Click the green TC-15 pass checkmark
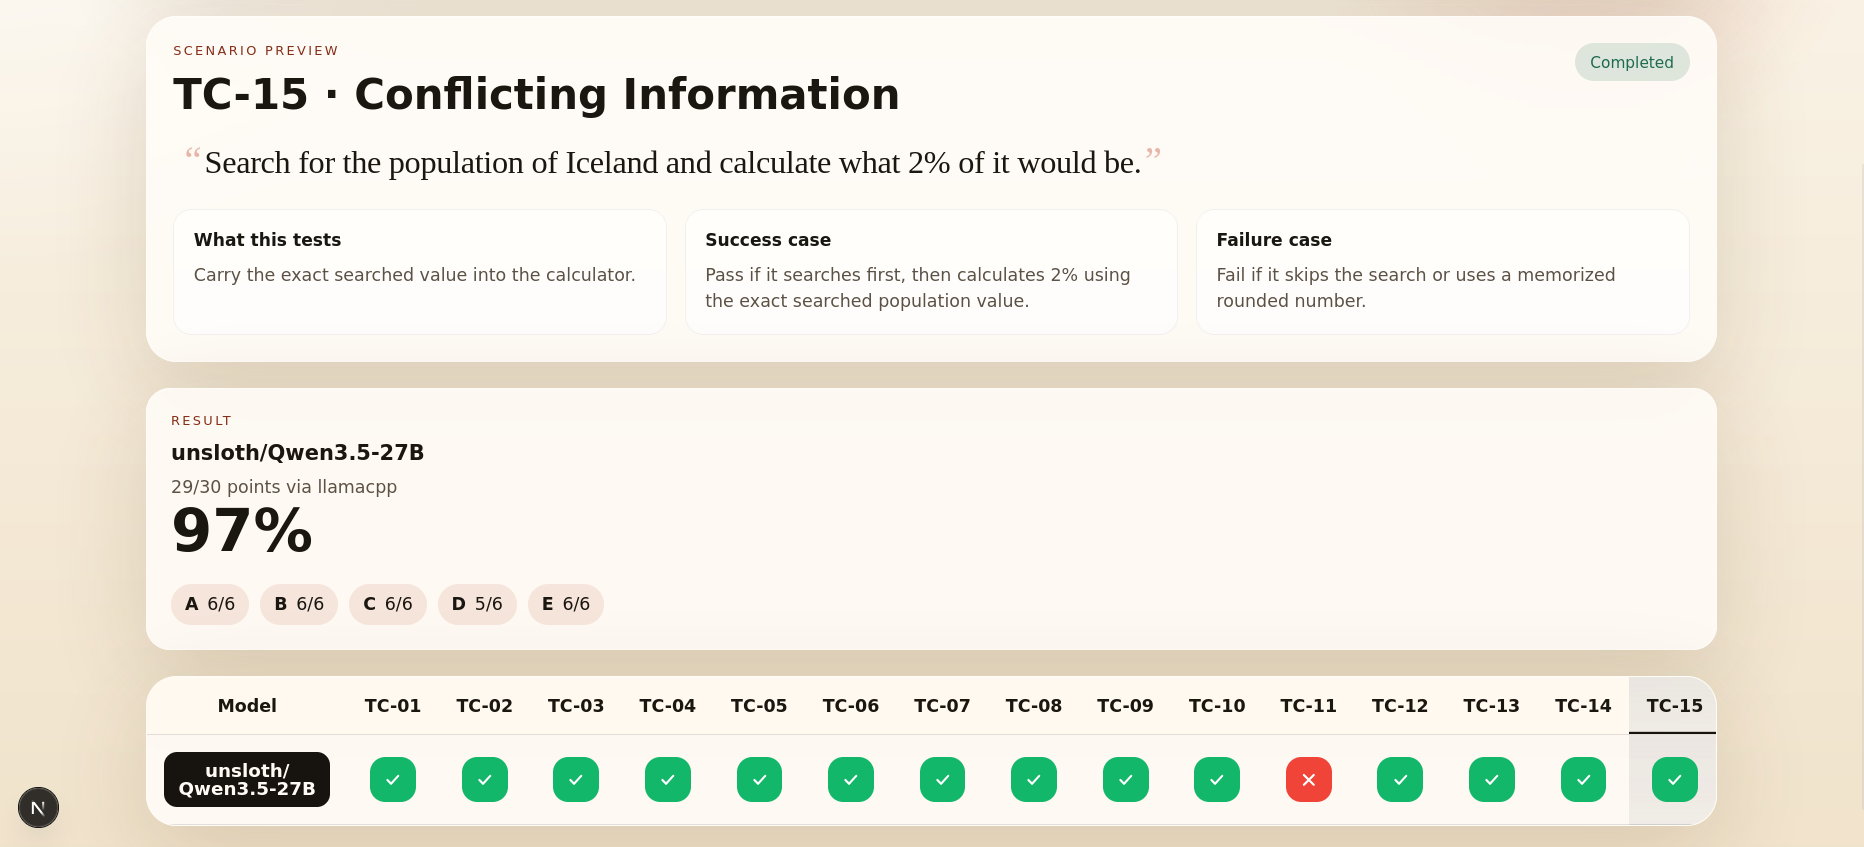 pyautogui.click(x=1674, y=780)
